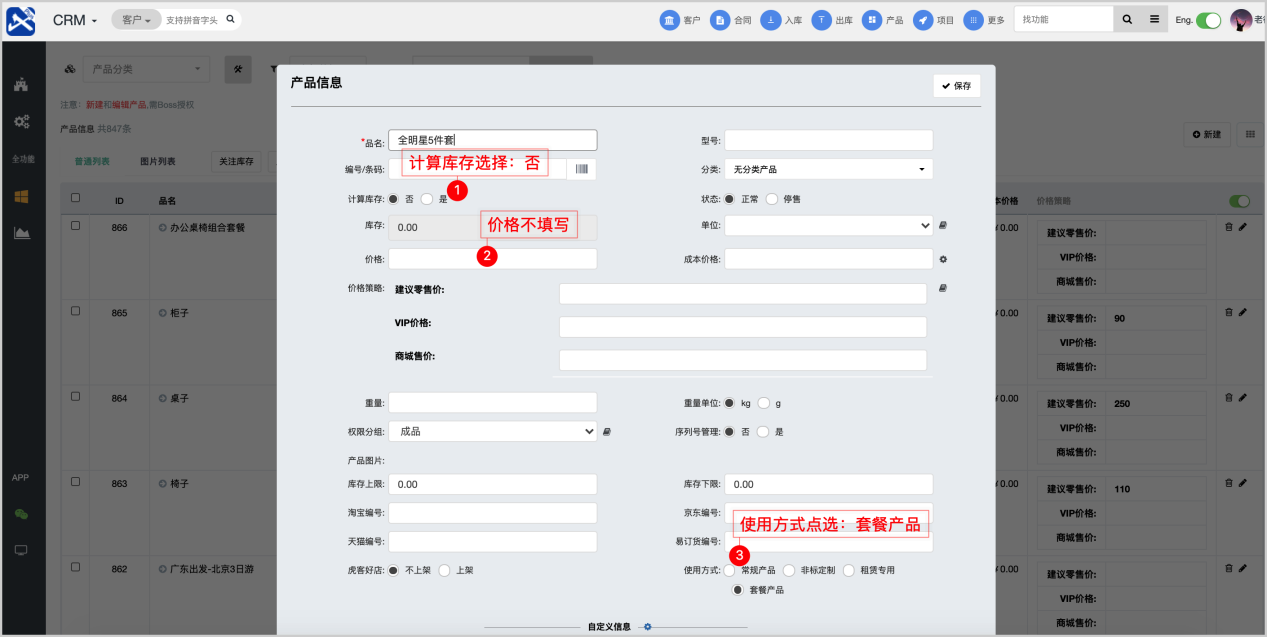This screenshot has width=1267, height=637.
Task: Open the windows-tile sidebar icon
Action: [21, 196]
